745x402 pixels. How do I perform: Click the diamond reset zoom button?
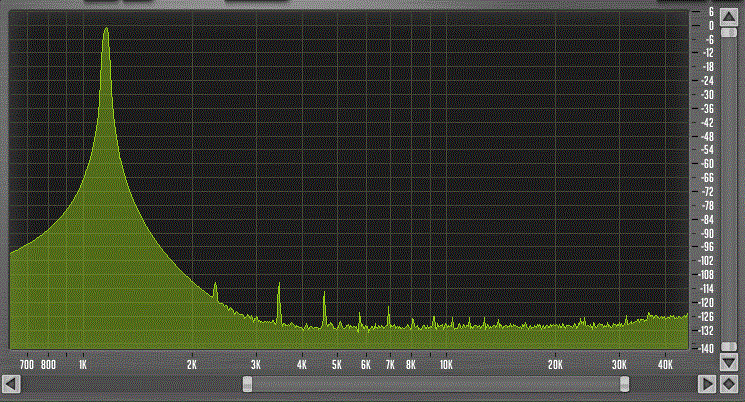(729, 384)
